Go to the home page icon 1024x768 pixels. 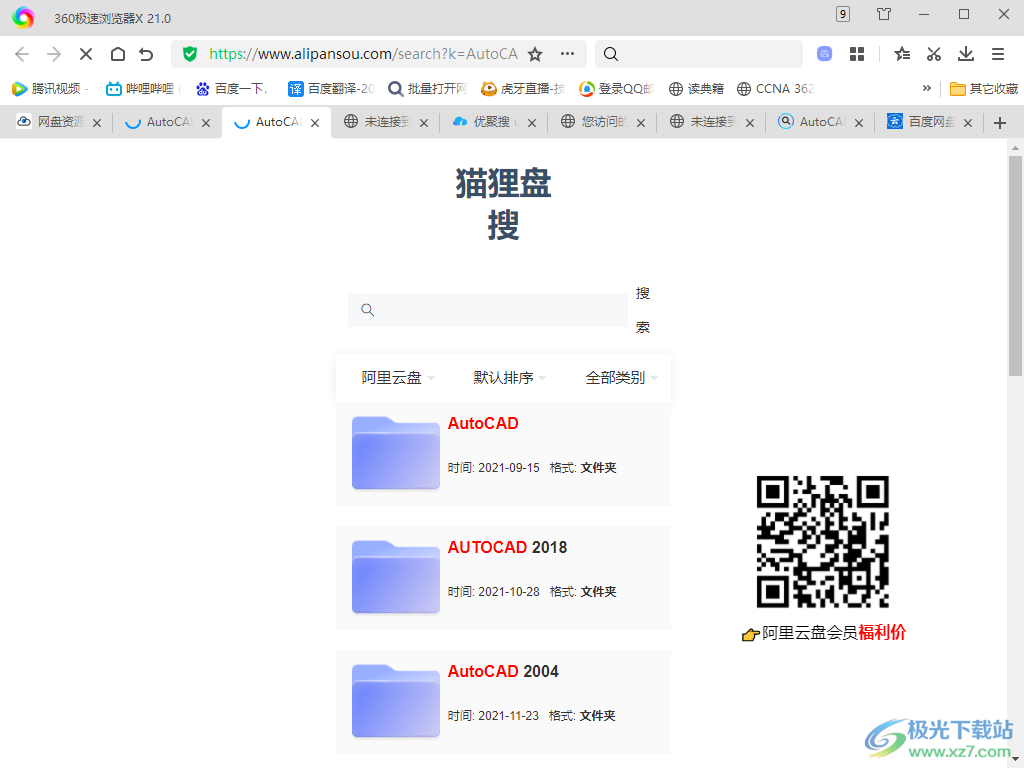[x=118, y=54]
